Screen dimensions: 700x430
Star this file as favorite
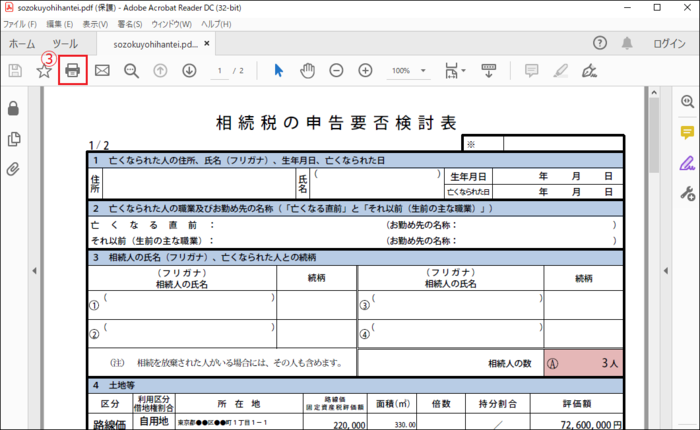tap(44, 71)
